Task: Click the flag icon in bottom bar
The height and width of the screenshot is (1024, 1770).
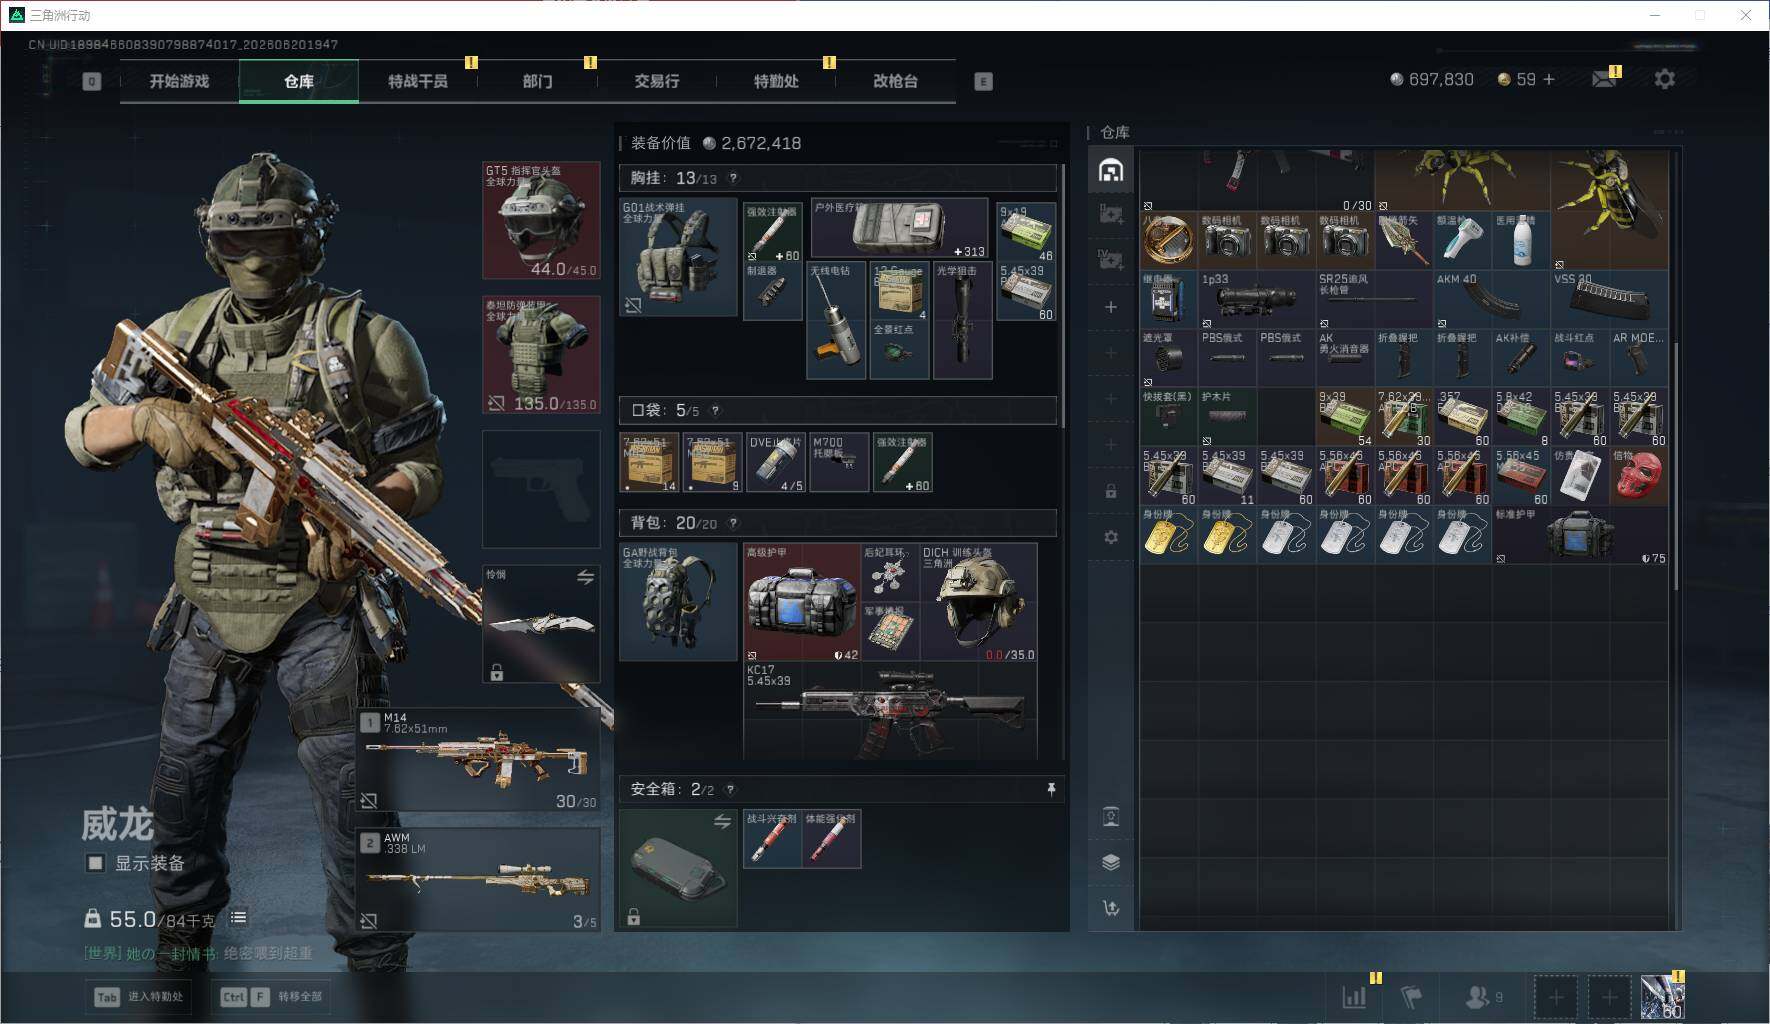Action: [x=1411, y=996]
